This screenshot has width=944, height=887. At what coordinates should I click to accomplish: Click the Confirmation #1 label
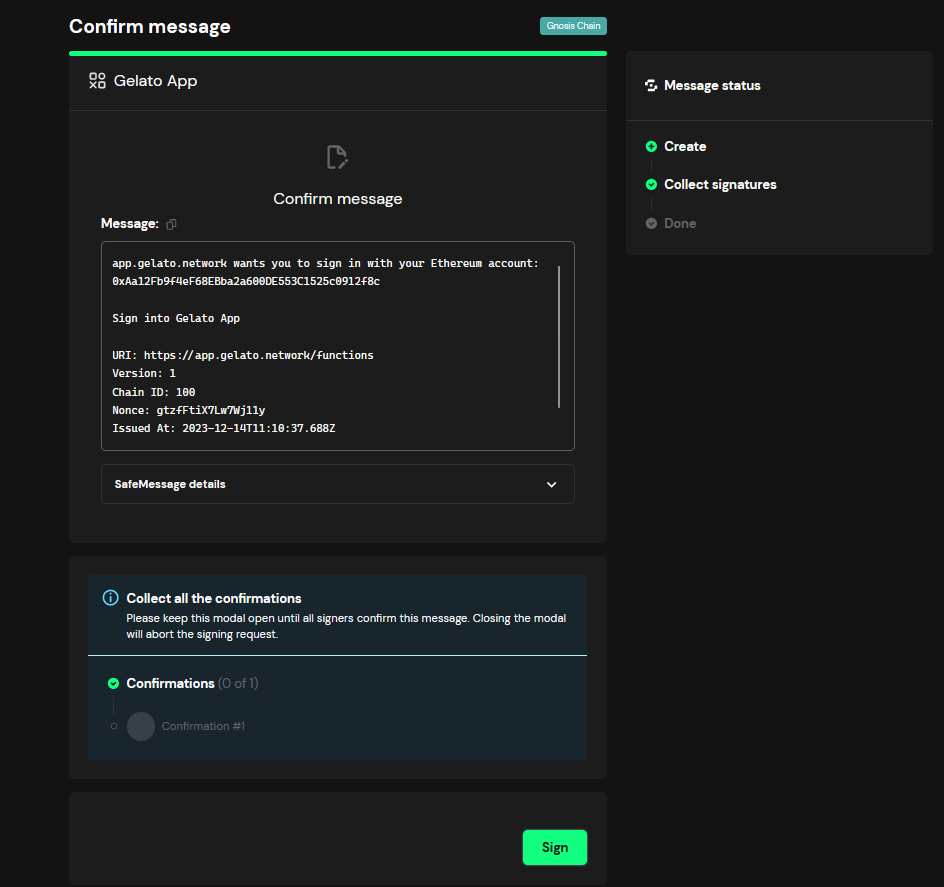203,726
